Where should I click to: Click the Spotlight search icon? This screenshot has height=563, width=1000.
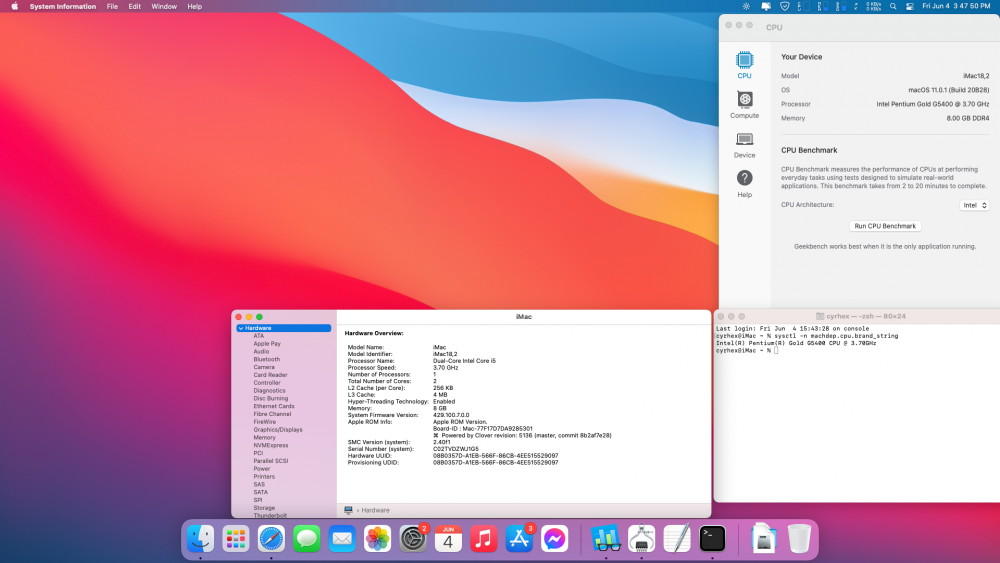[x=893, y=6]
